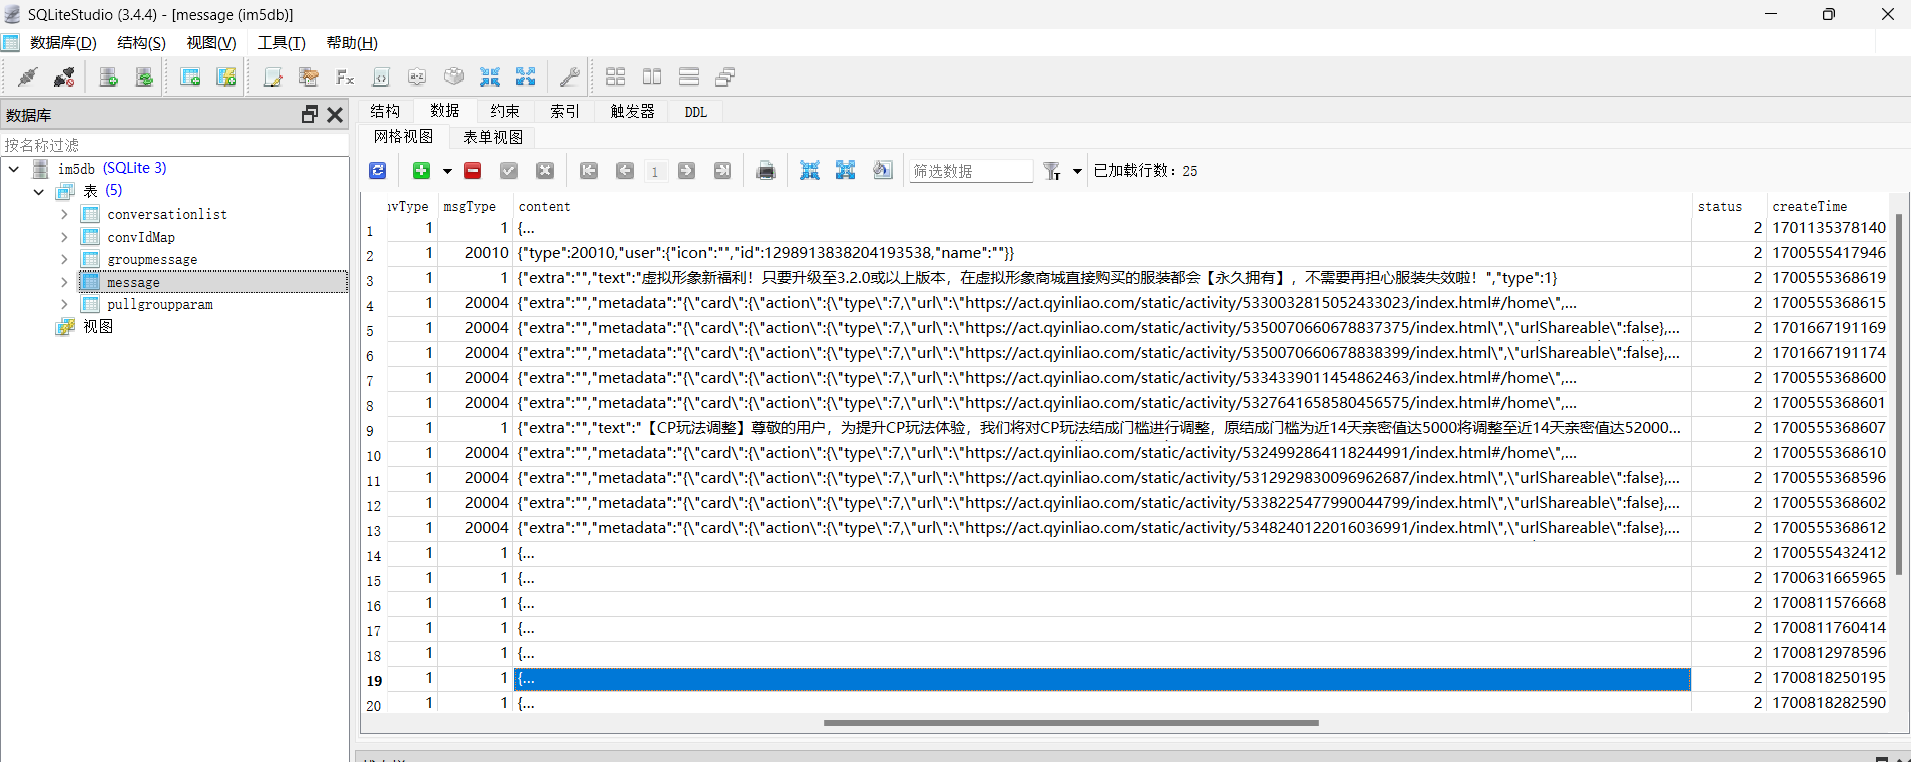Expand the conversationlist table node

pos(64,214)
